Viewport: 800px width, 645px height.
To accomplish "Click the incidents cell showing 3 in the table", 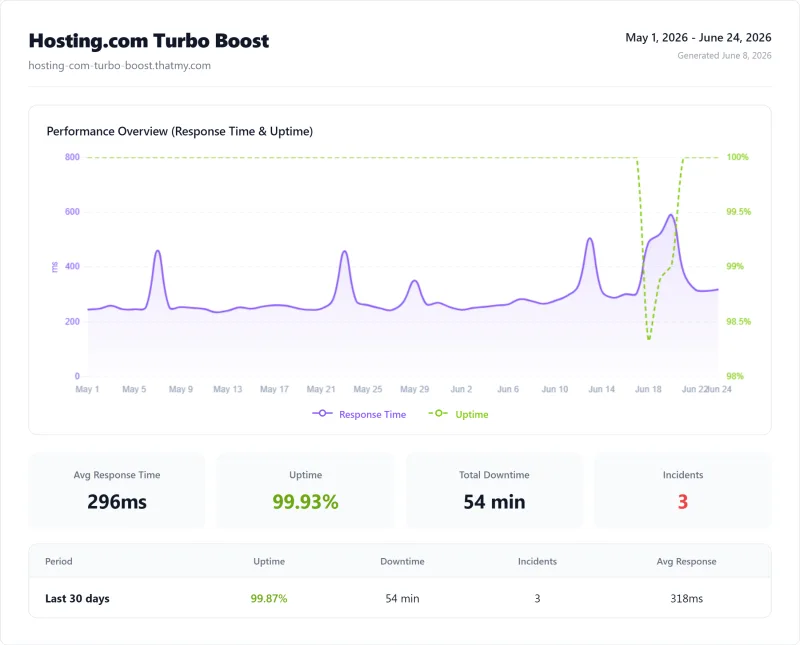I will click(537, 599).
